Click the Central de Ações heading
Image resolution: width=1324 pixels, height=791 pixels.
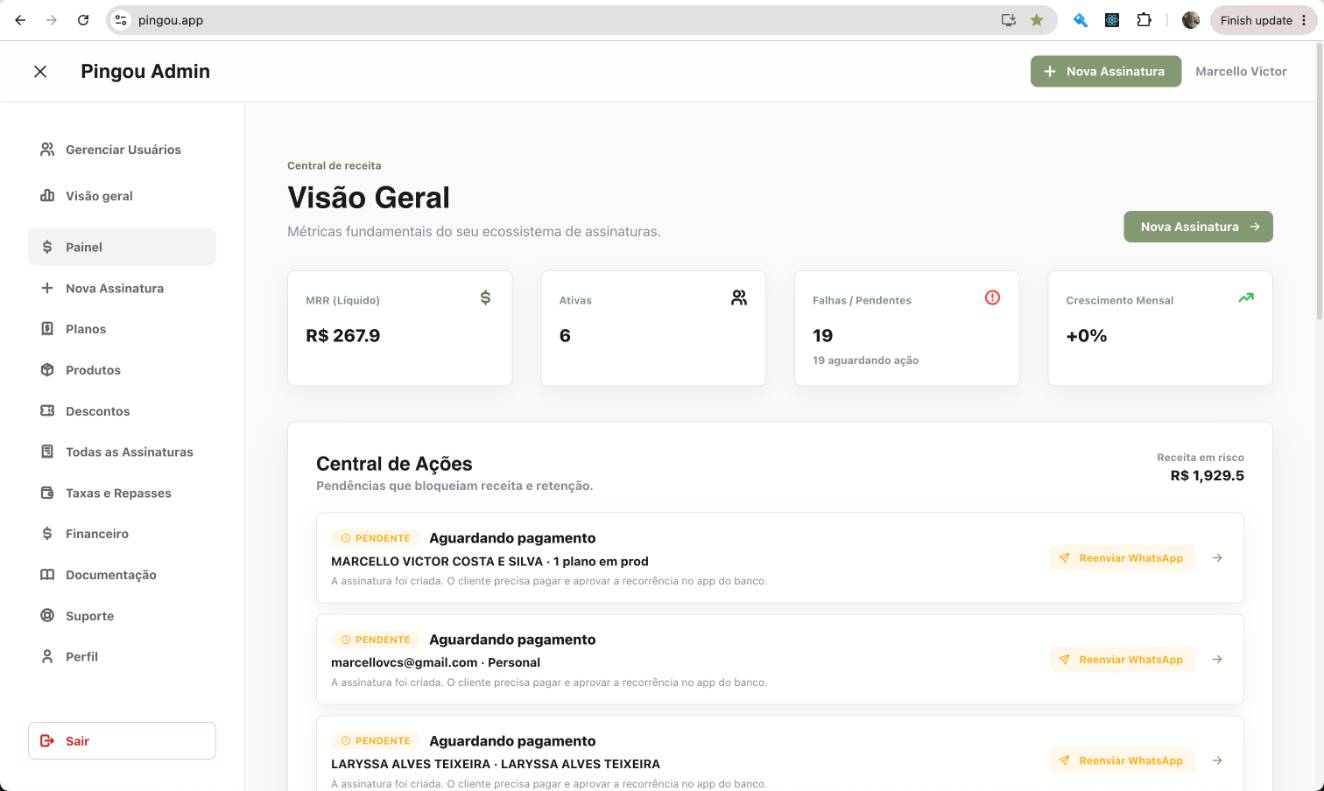[x=394, y=463]
